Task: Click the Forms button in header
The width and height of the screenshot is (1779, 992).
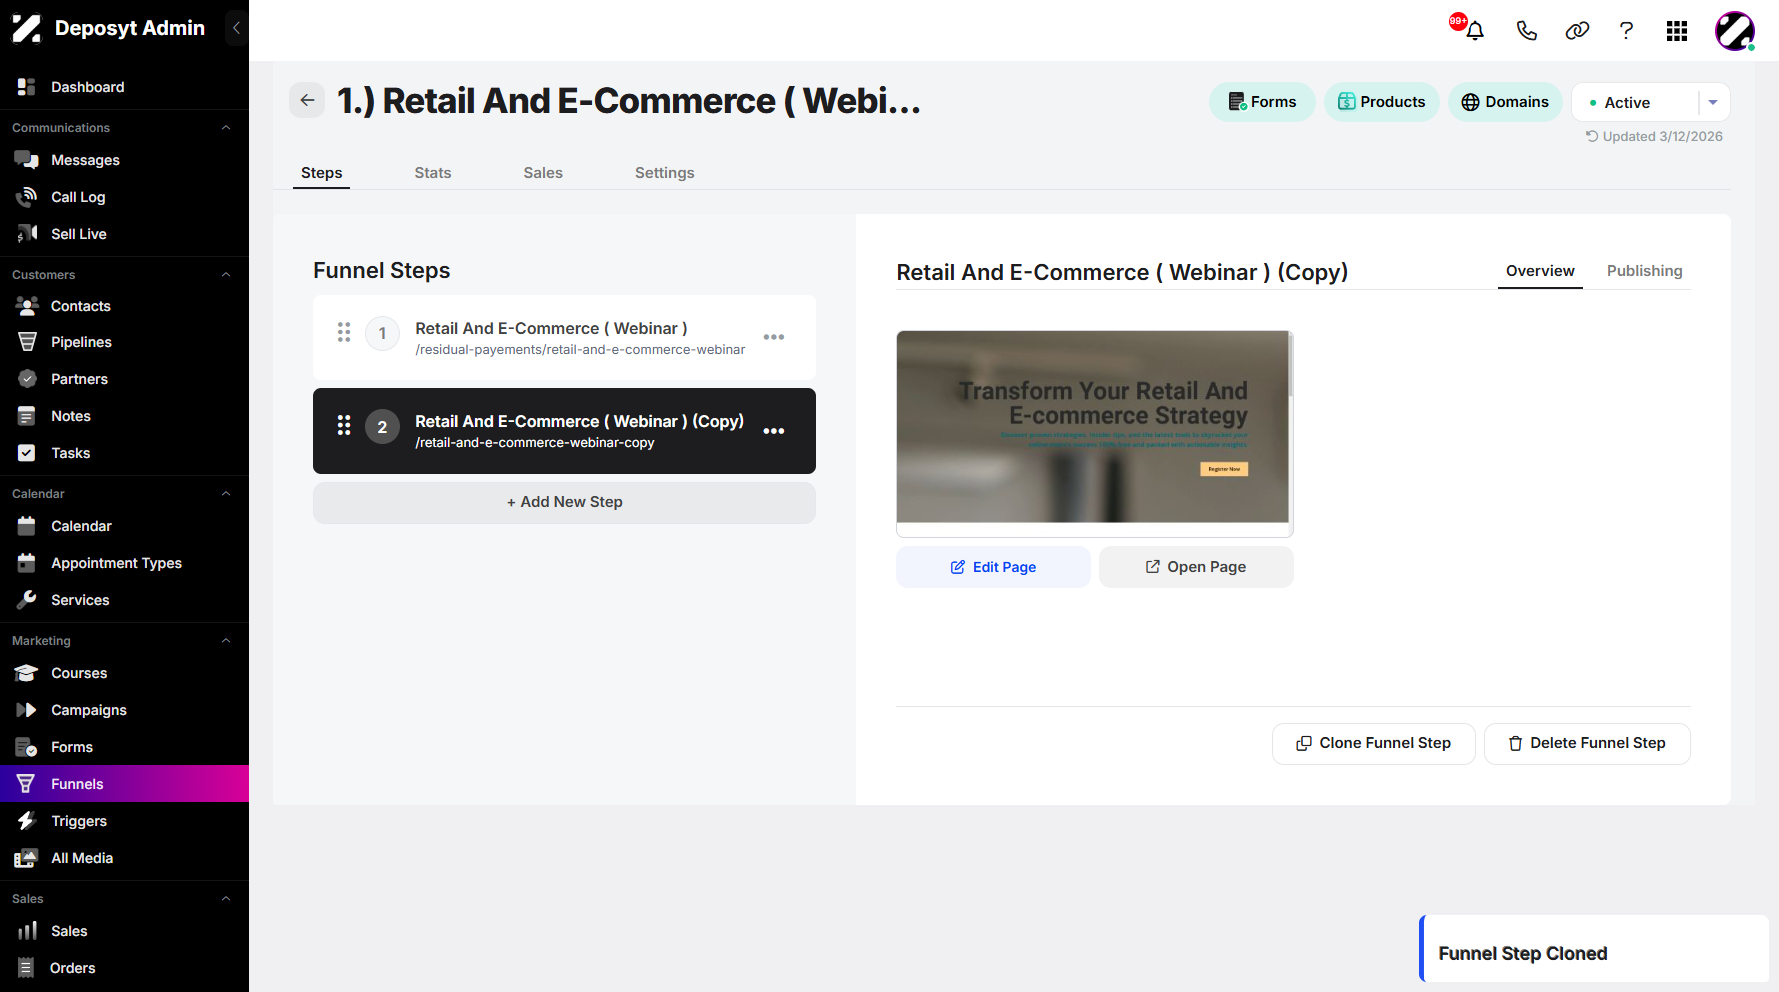Action: (x=1262, y=102)
